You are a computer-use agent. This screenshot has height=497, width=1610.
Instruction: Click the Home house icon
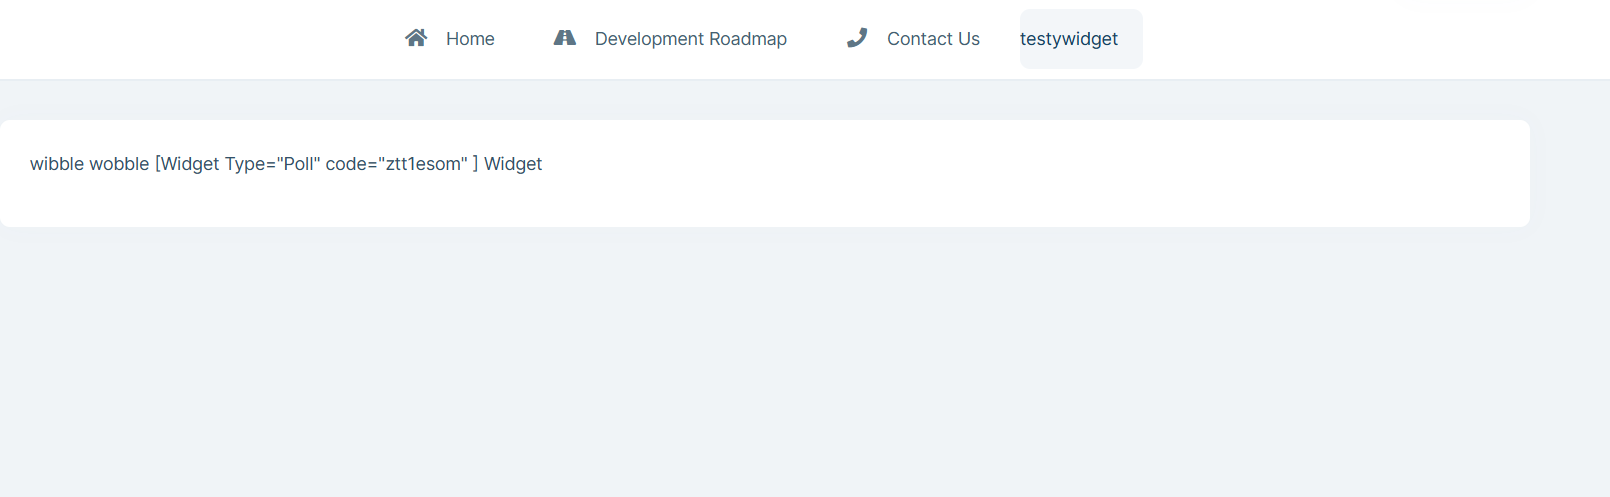(416, 38)
